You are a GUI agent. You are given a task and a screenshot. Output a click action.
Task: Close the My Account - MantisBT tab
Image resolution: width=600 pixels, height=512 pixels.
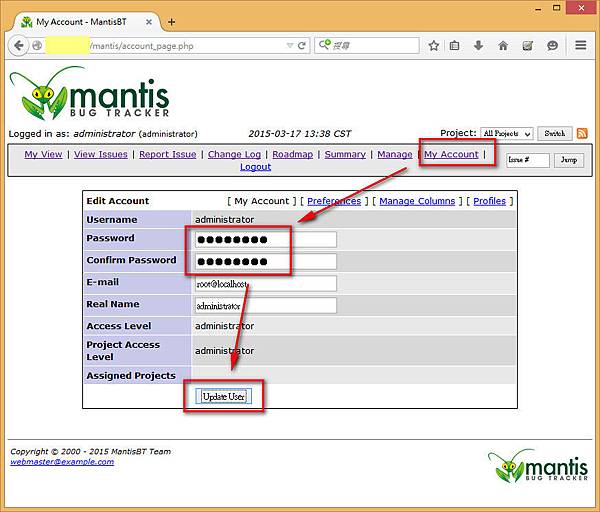click(149, 22)
